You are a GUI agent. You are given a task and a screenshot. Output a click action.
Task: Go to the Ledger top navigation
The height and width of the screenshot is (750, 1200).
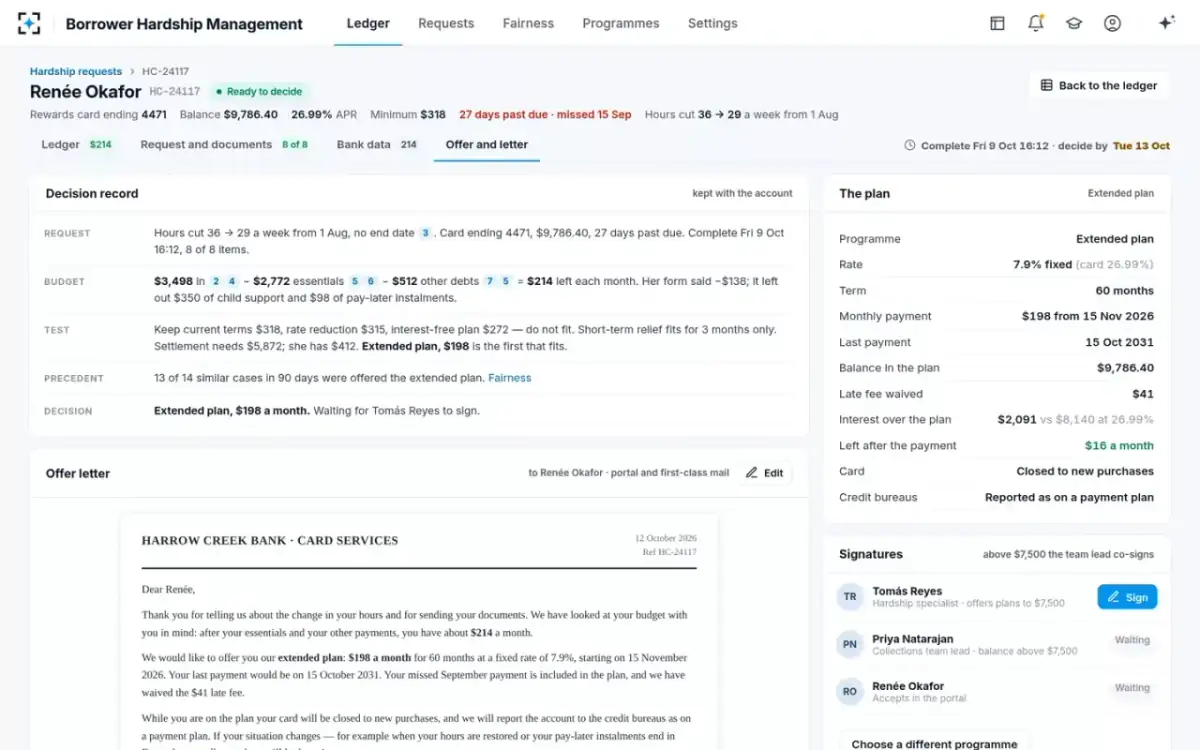(368, 23)
